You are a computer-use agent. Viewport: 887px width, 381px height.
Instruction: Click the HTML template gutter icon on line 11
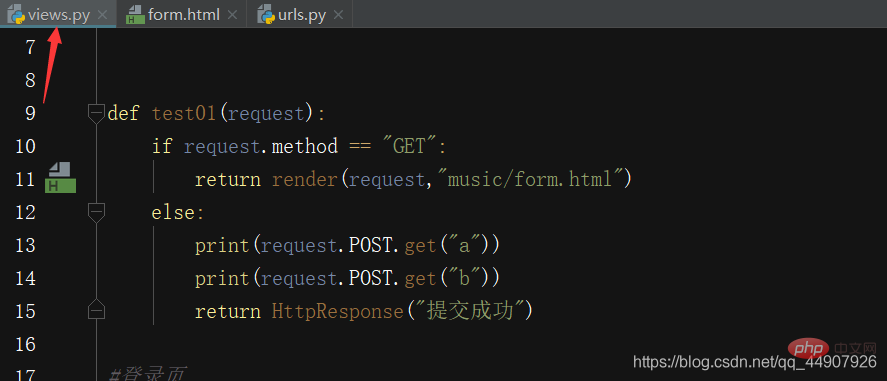tap(61, 177)
